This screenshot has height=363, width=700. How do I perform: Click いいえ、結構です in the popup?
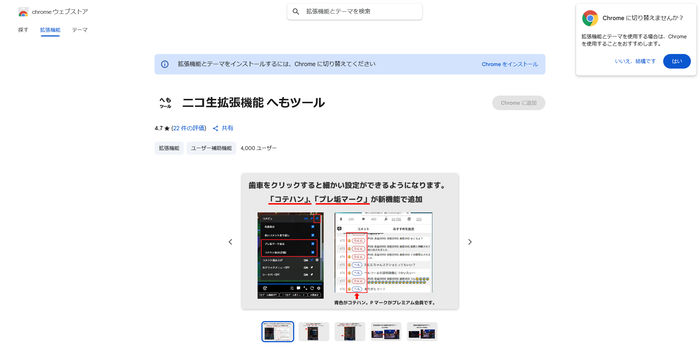click(x=635, y=61)
